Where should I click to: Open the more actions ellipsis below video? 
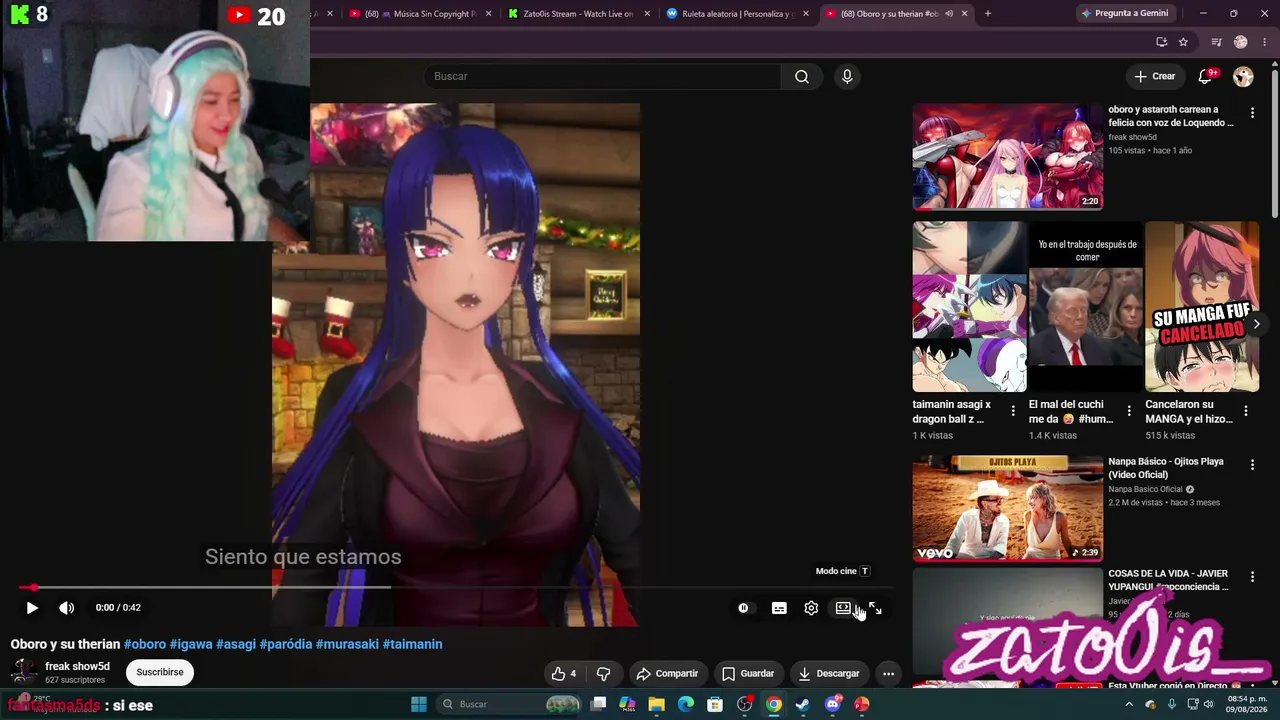(x=888, y=674)
